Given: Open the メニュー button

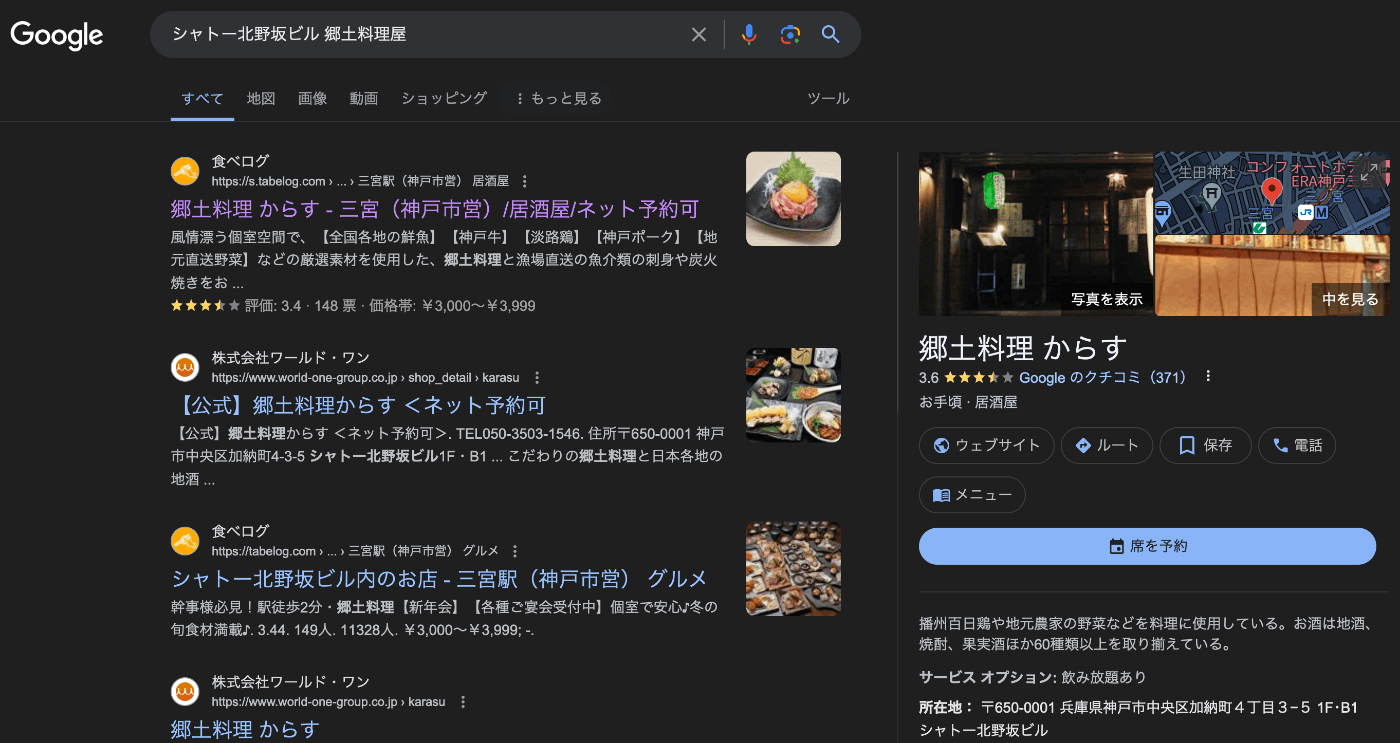Looking at the screenshot, I should tap(972, 494).
